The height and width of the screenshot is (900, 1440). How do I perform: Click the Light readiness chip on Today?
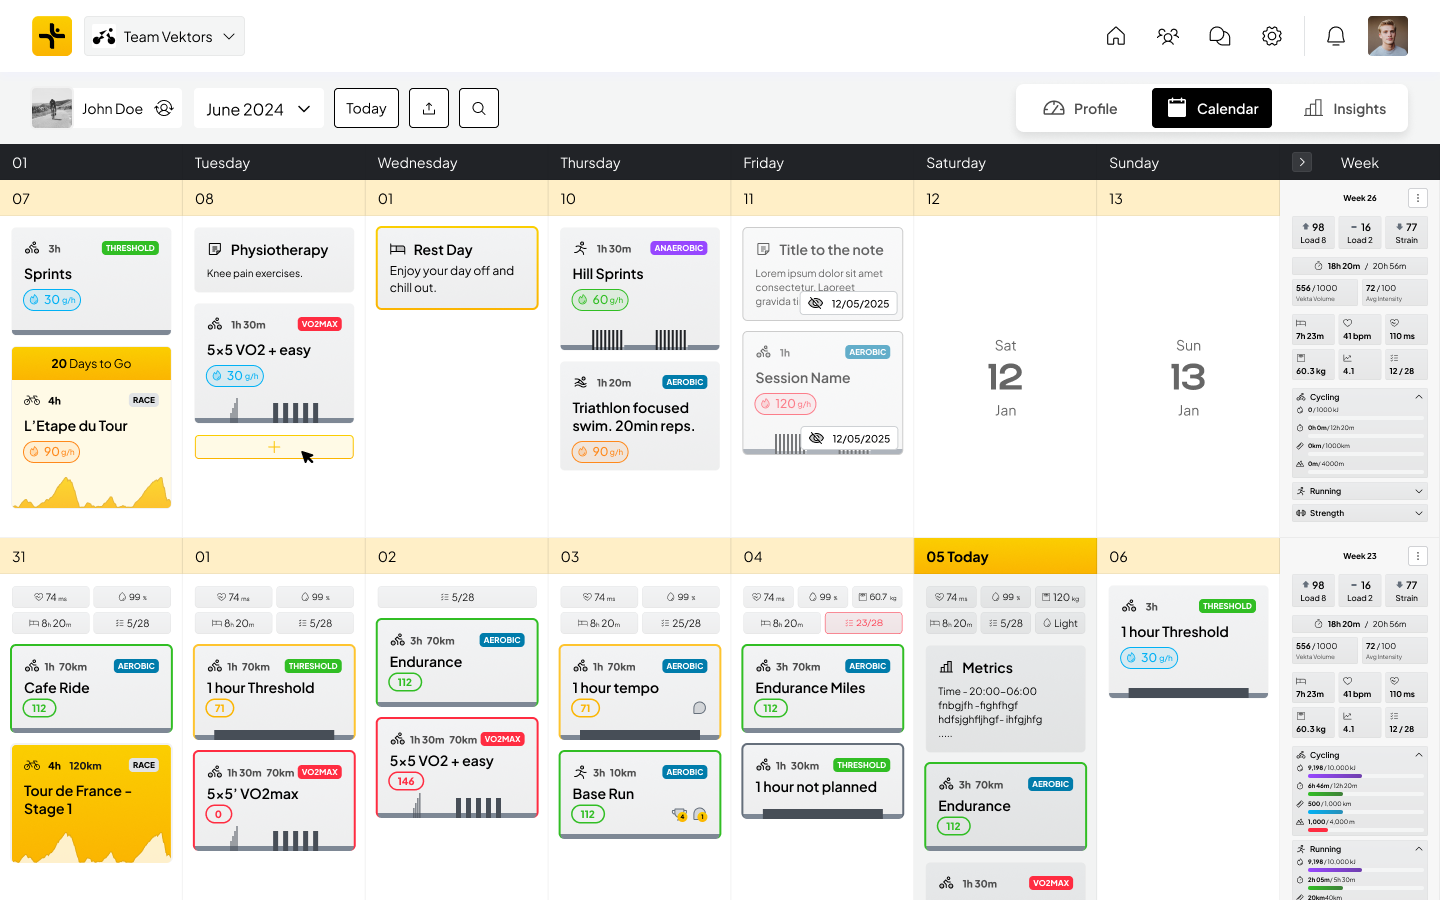(1060, 623)
